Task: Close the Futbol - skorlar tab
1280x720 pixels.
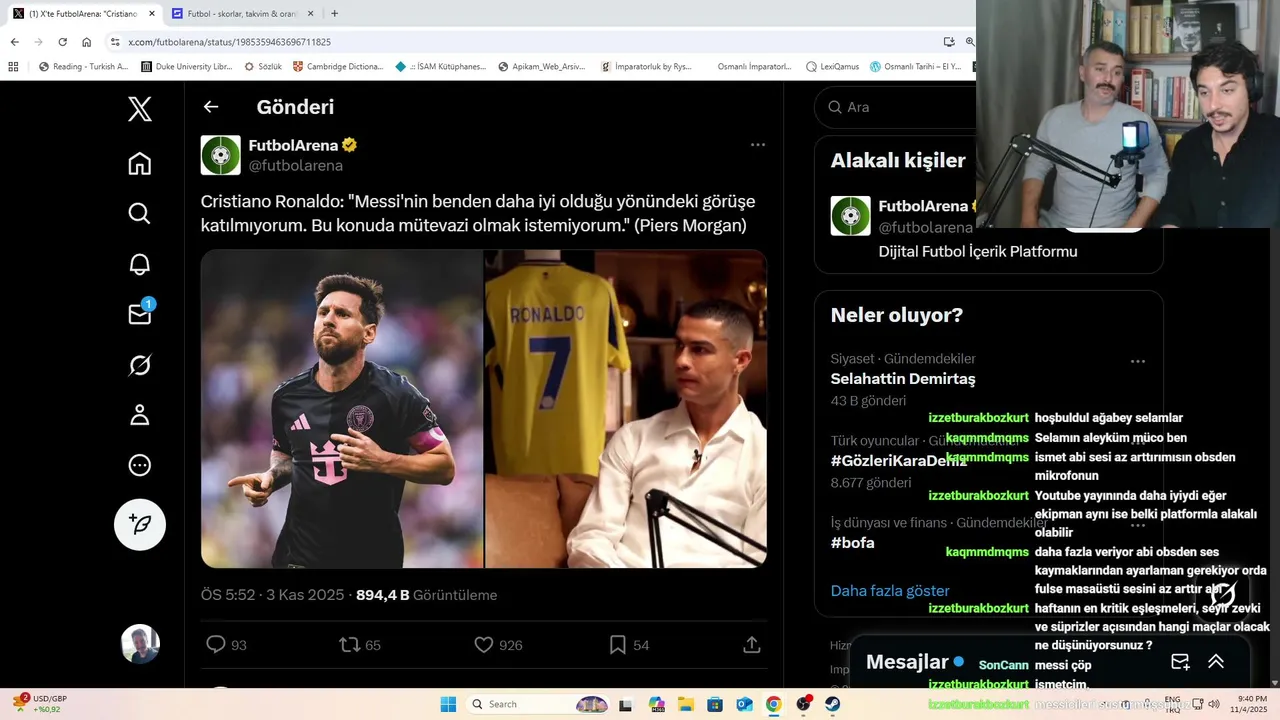Action: point(310,14)
